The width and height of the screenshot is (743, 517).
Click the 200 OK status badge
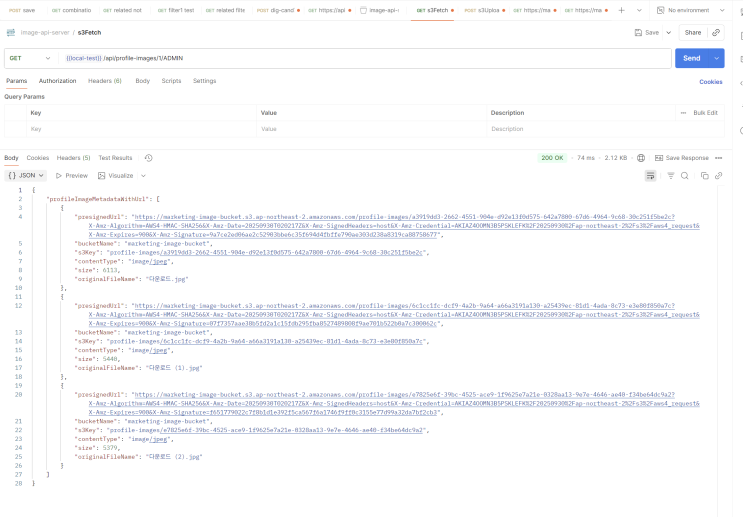[x=552, y=158]
